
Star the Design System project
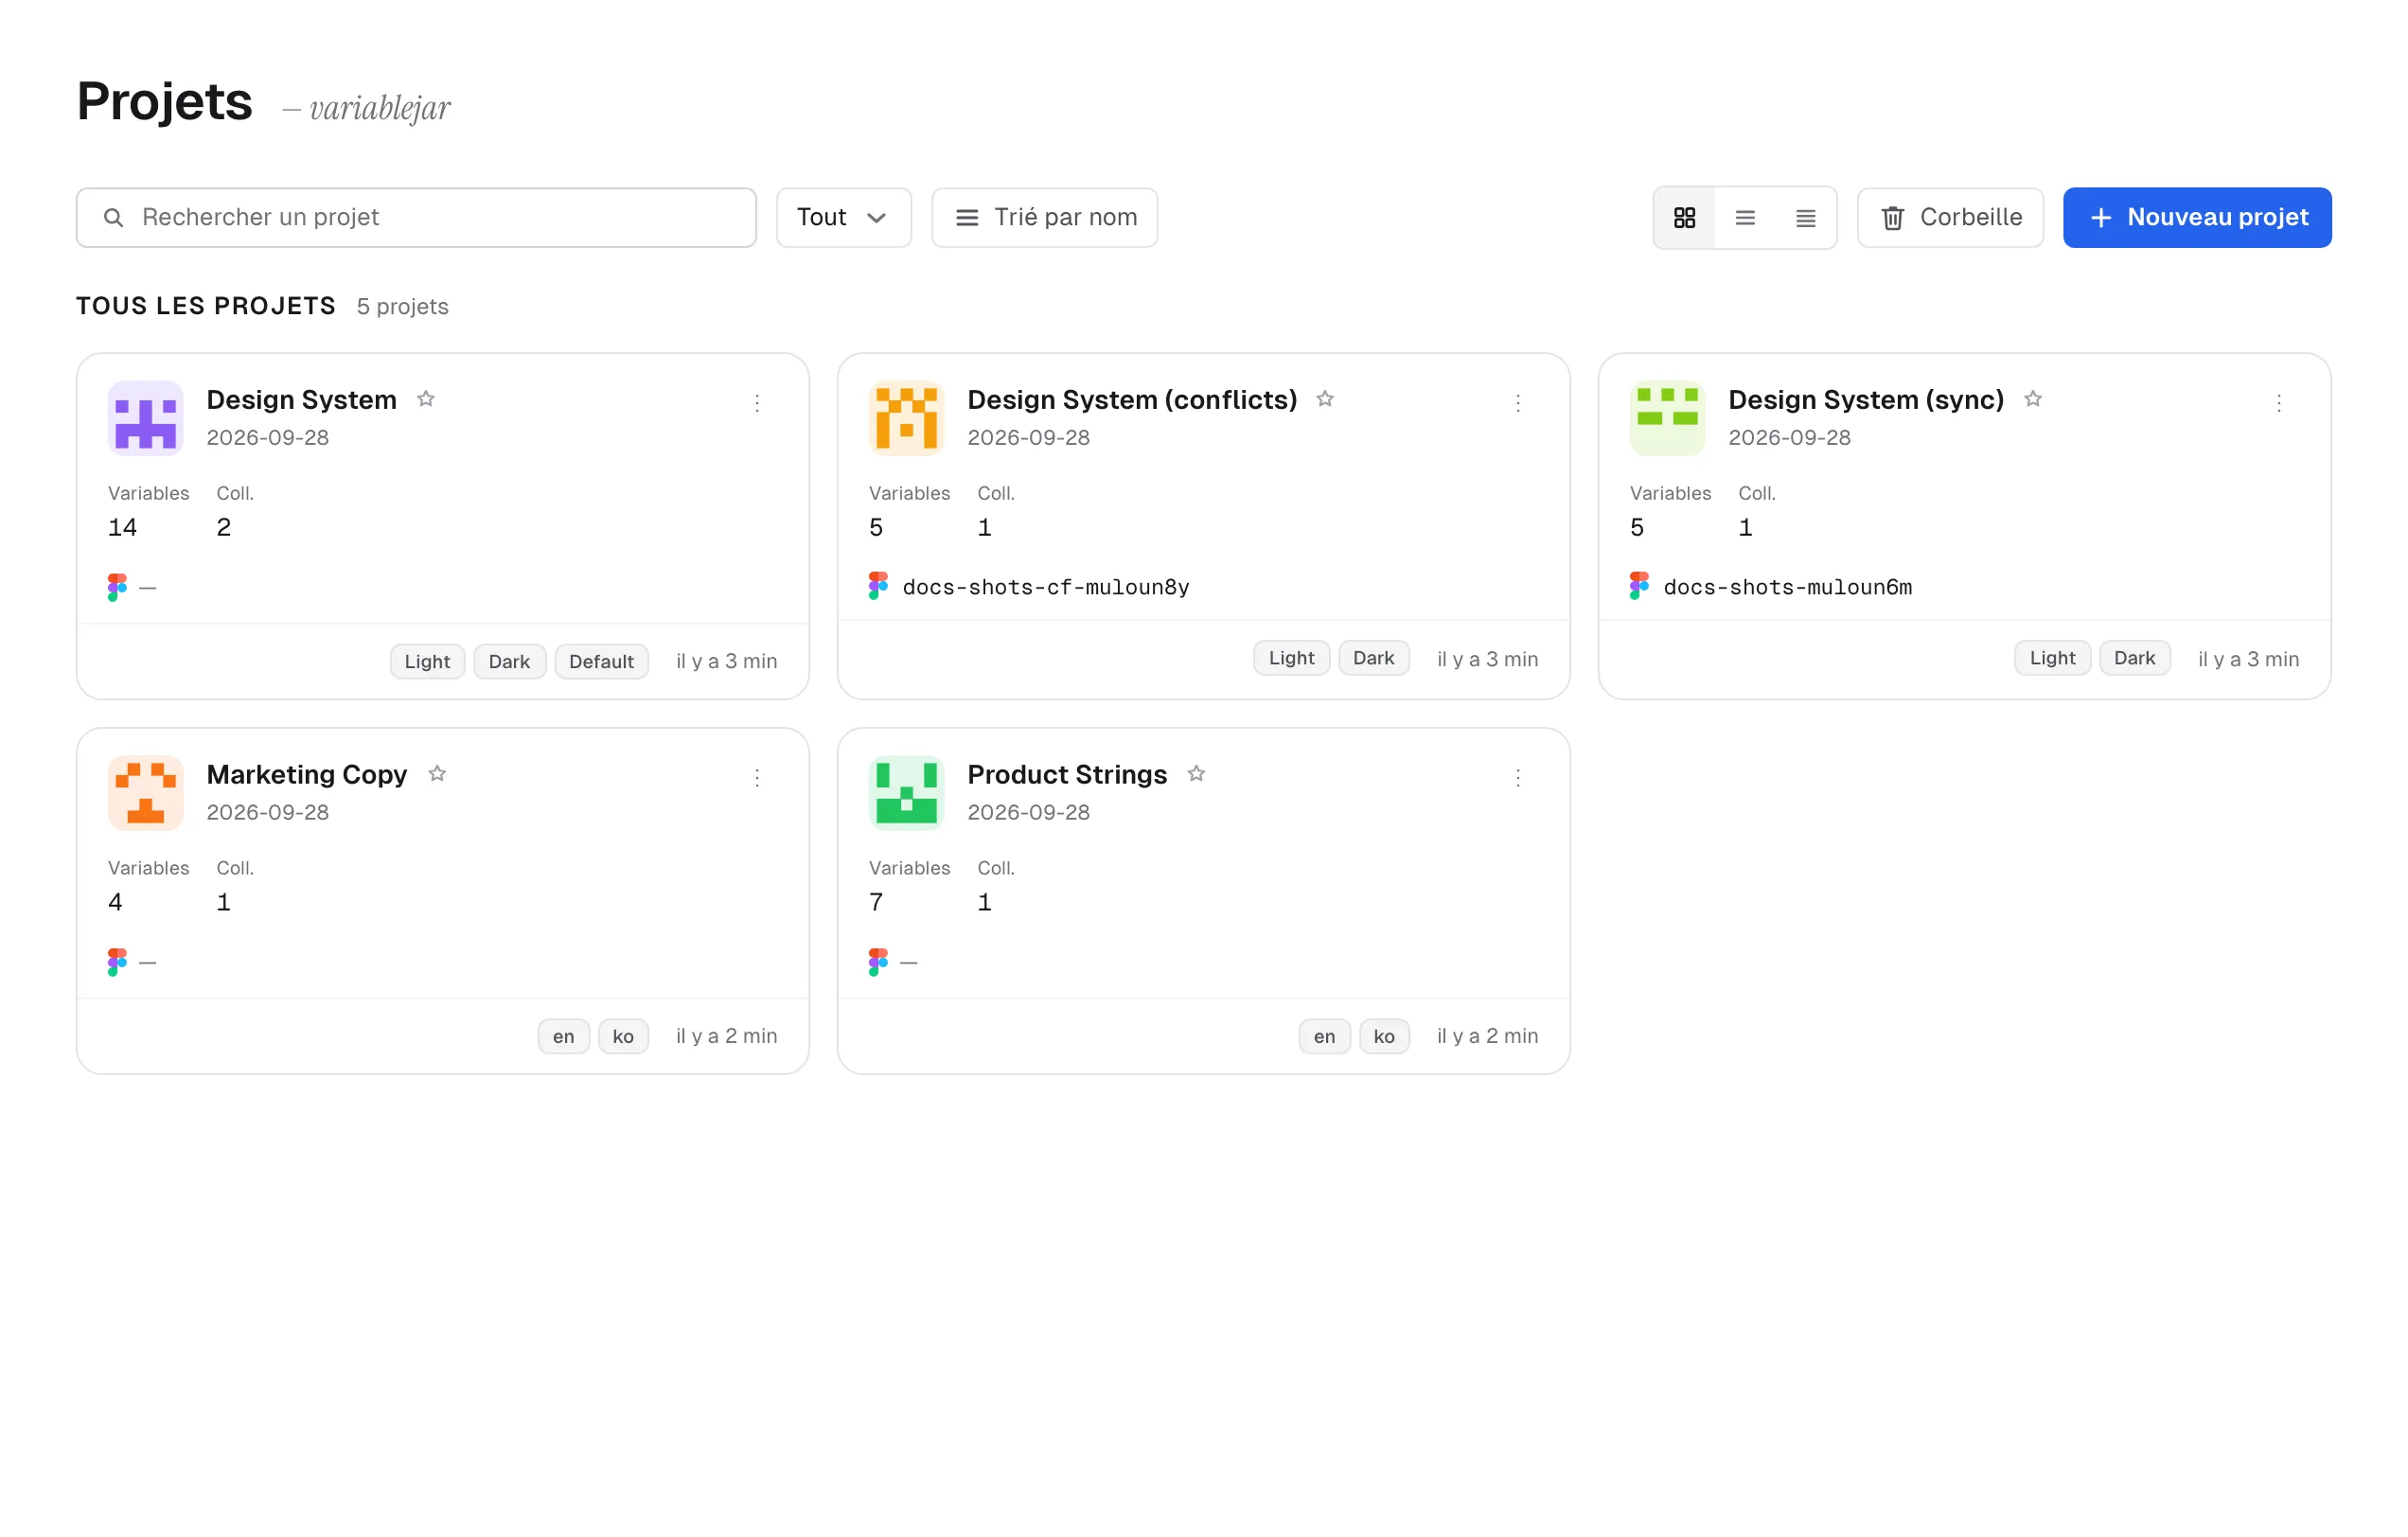pyautogui.click(x=426, y=399)
